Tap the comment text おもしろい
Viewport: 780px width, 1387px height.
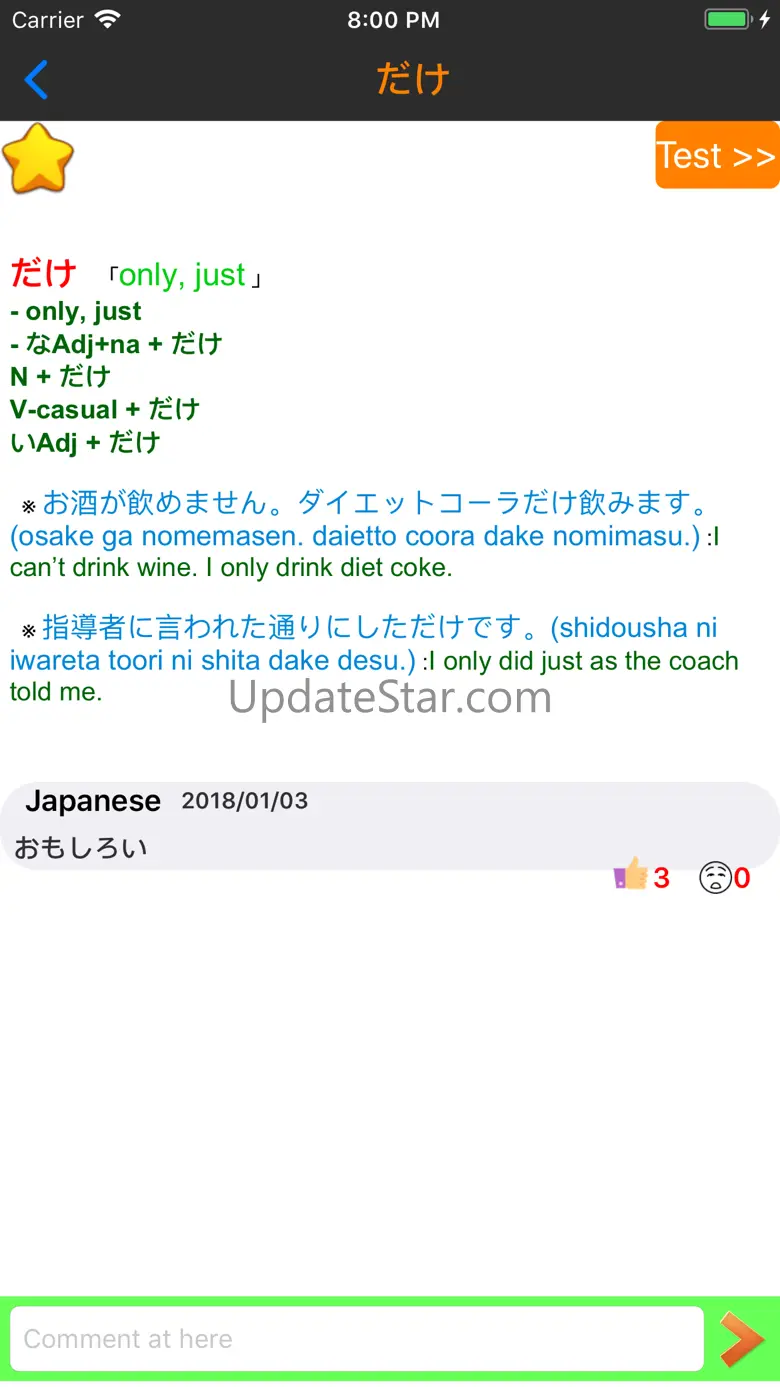[x=81, y=848]
